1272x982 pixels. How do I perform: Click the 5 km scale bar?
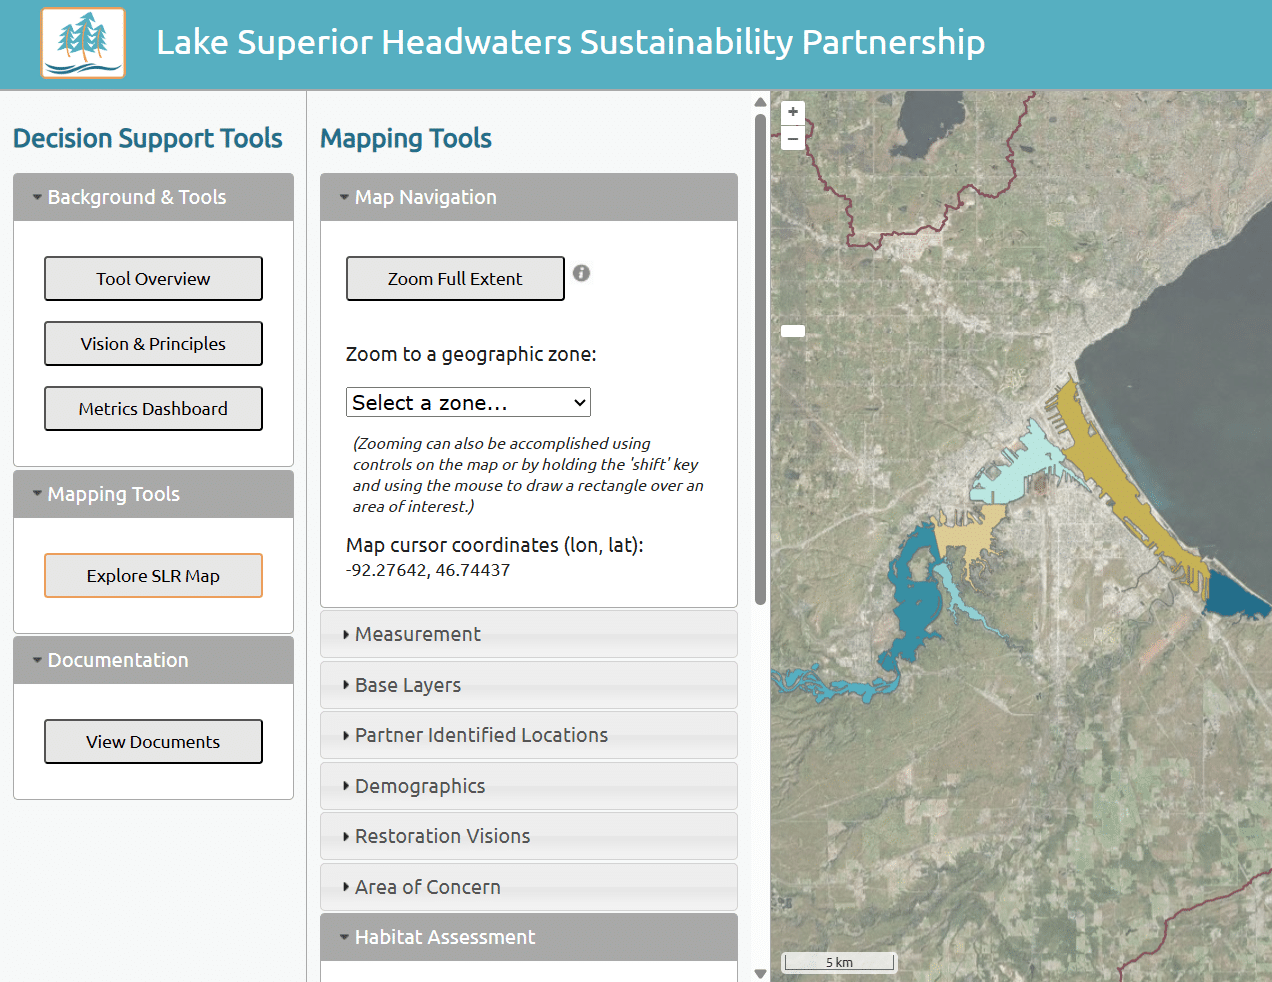pyautogui.click(x=839, y=962)
